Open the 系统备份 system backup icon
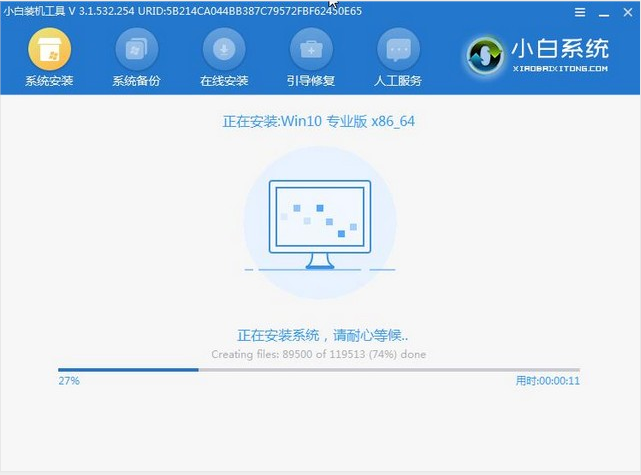 tap(137, 48)
